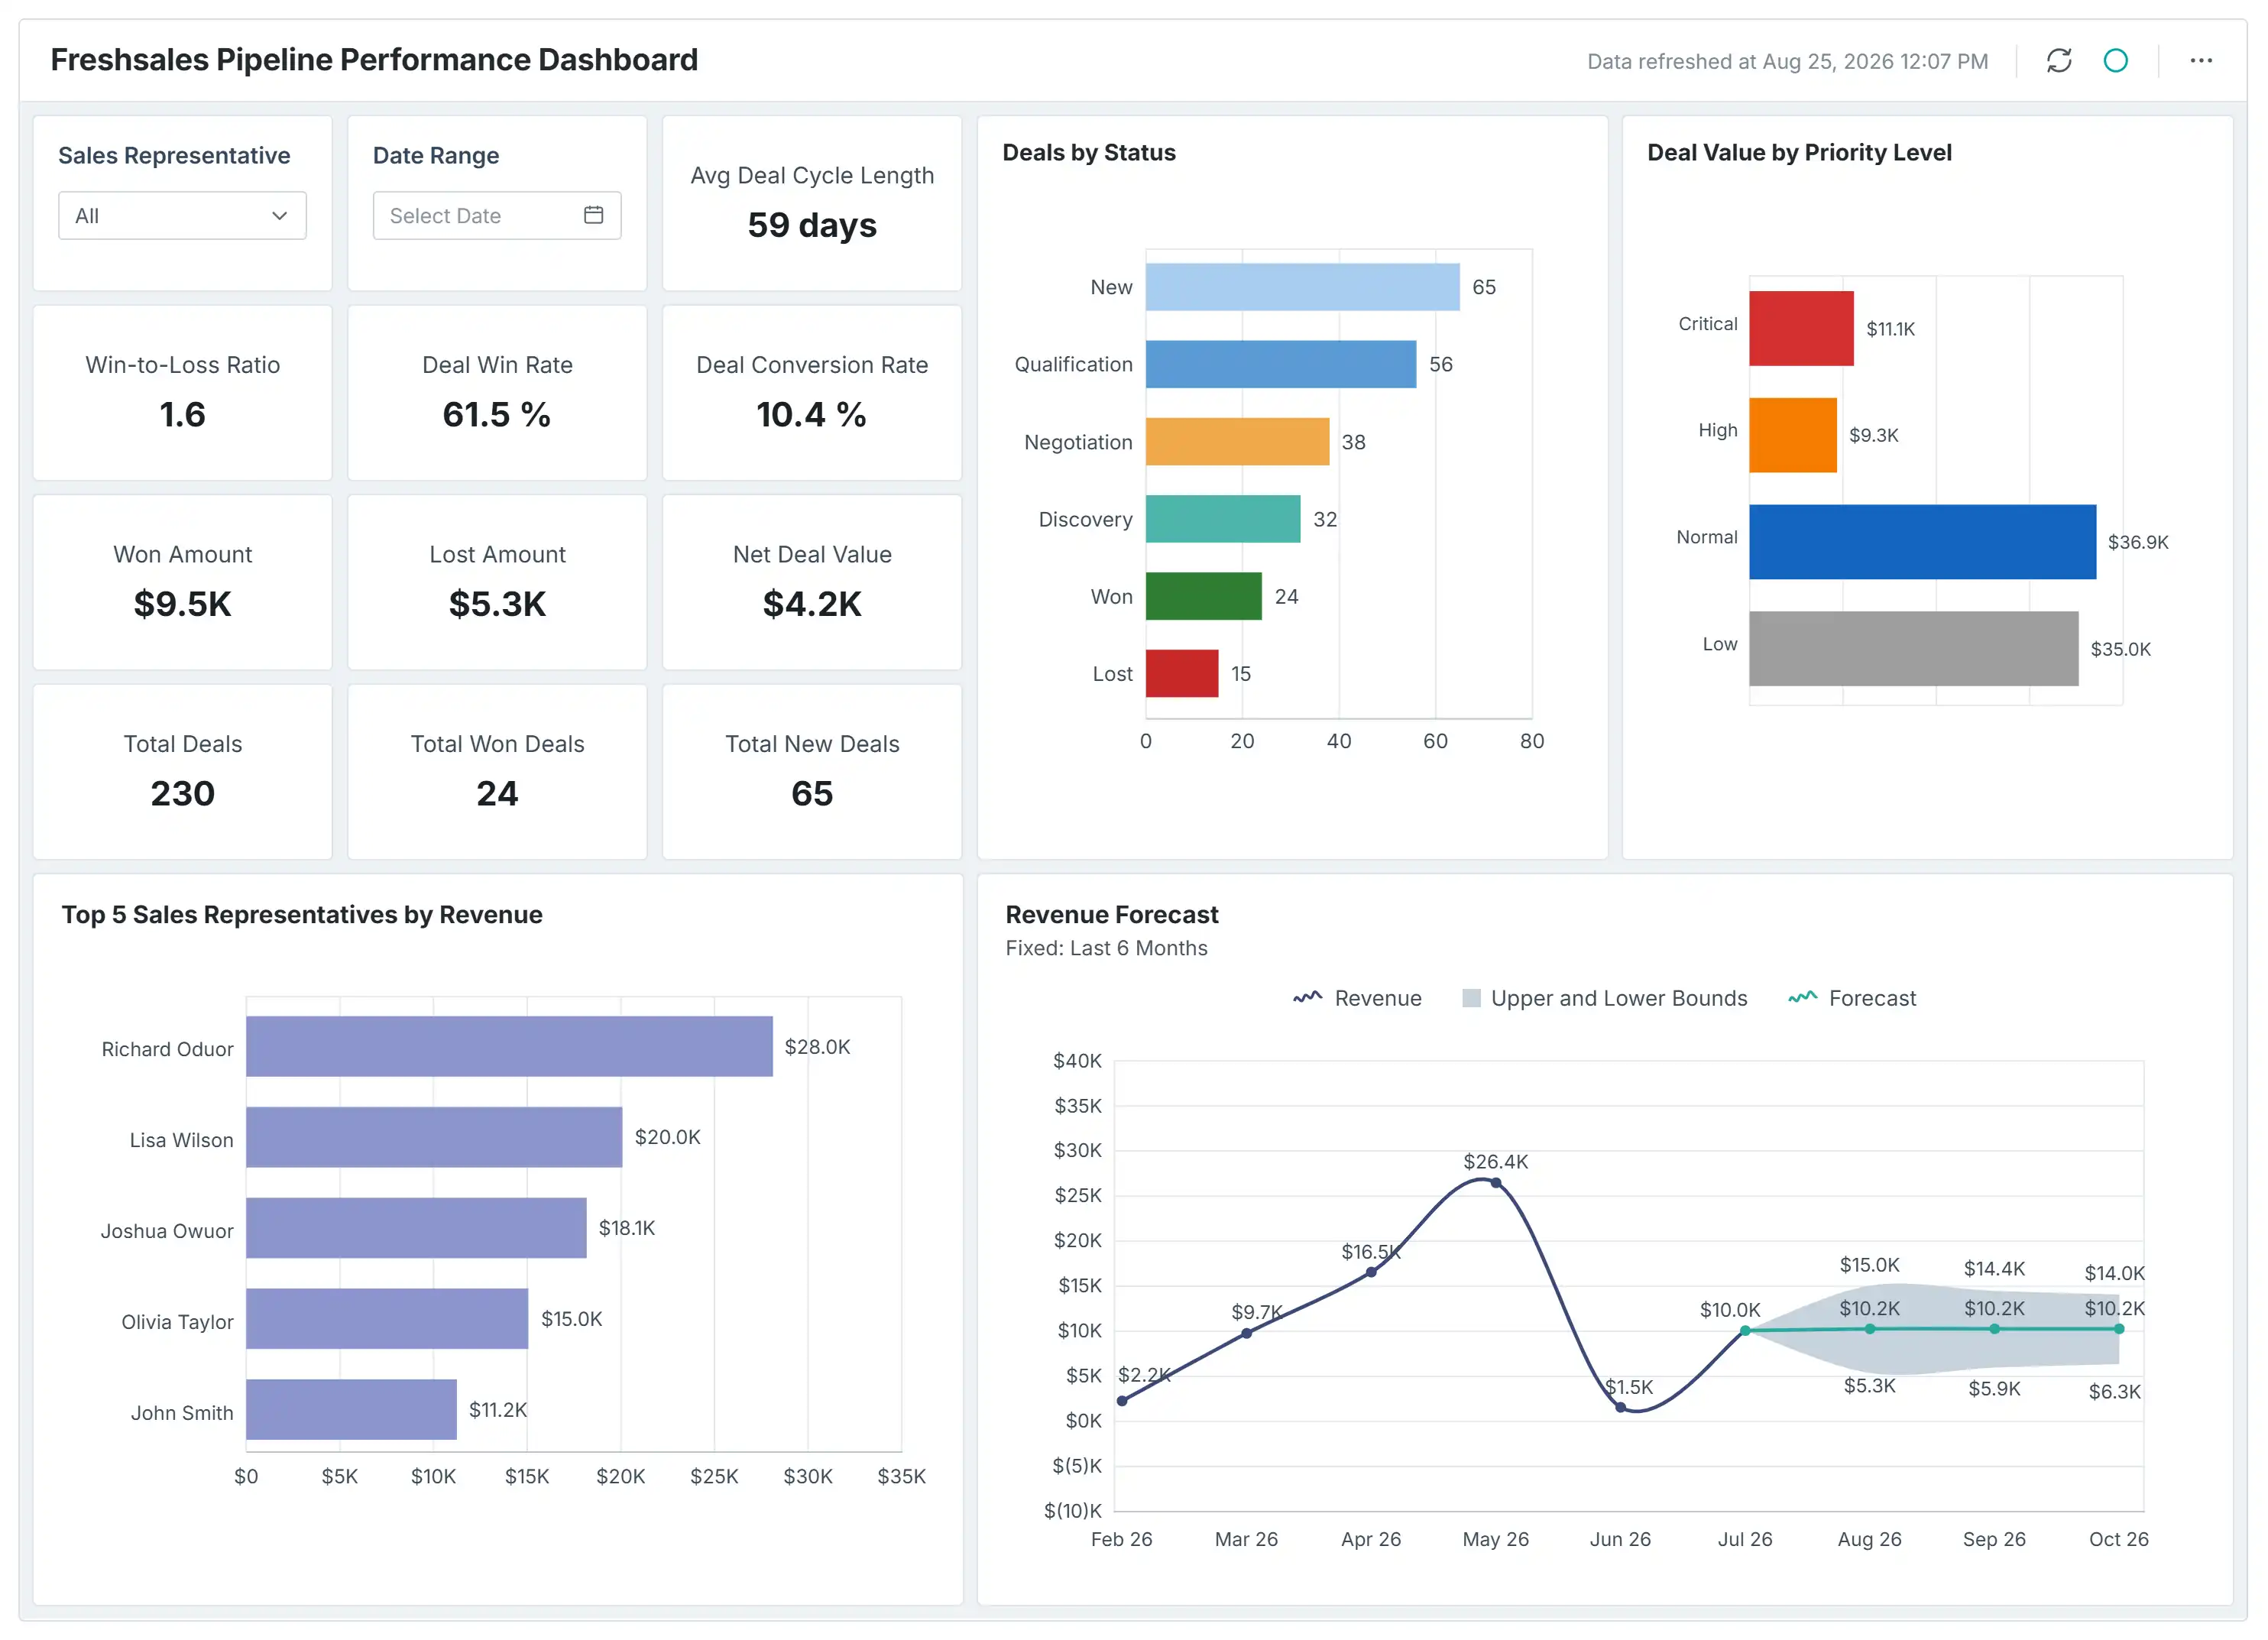
Task: Click the refresh data icon
Action: 2058,61
